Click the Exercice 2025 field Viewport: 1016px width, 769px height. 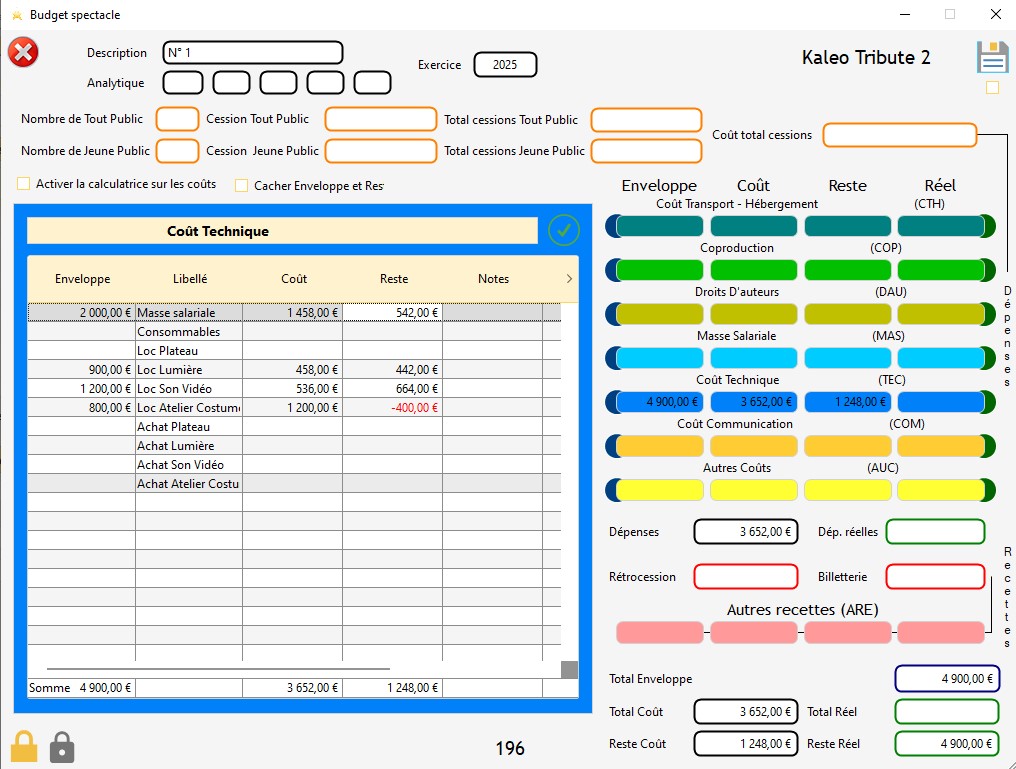[505, 65]
